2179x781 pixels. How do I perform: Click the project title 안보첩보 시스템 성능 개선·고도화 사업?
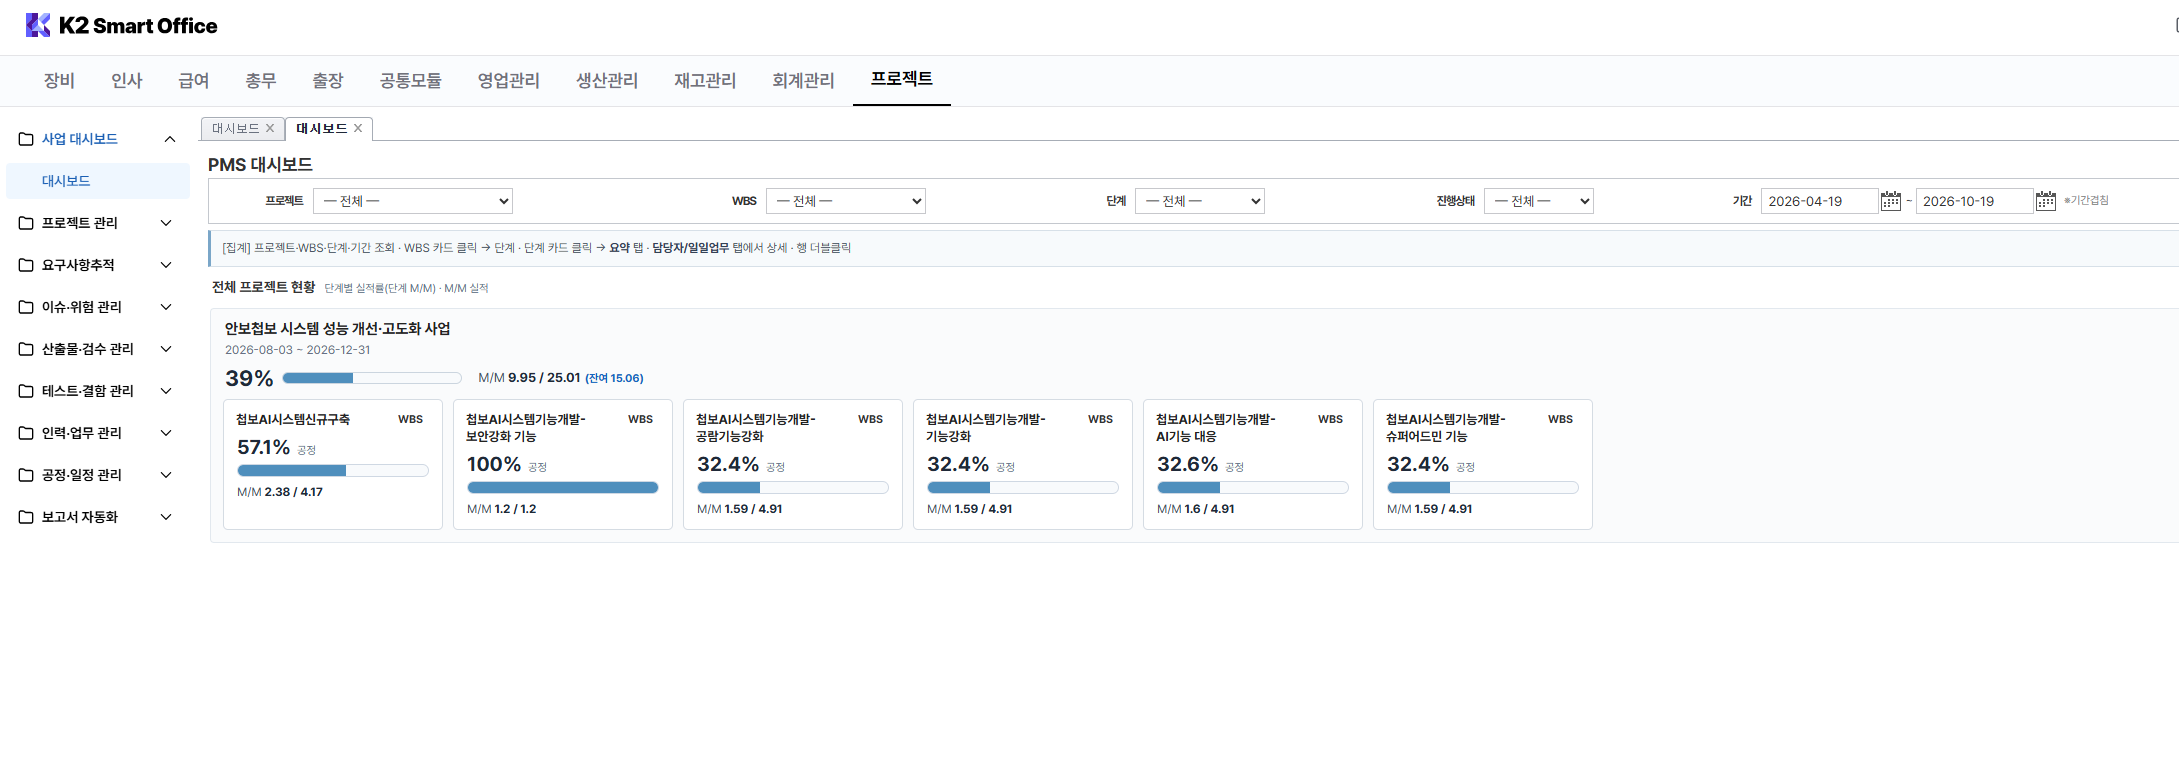pyautogui.click(x=338, y=329)
